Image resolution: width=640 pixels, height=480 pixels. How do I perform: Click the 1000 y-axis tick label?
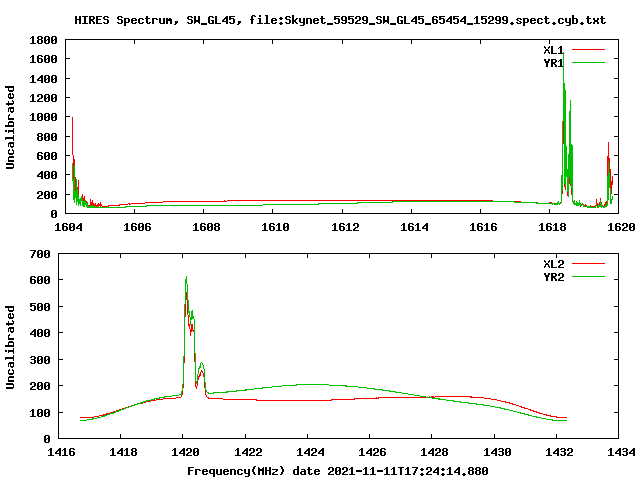[x=43, y=117]
